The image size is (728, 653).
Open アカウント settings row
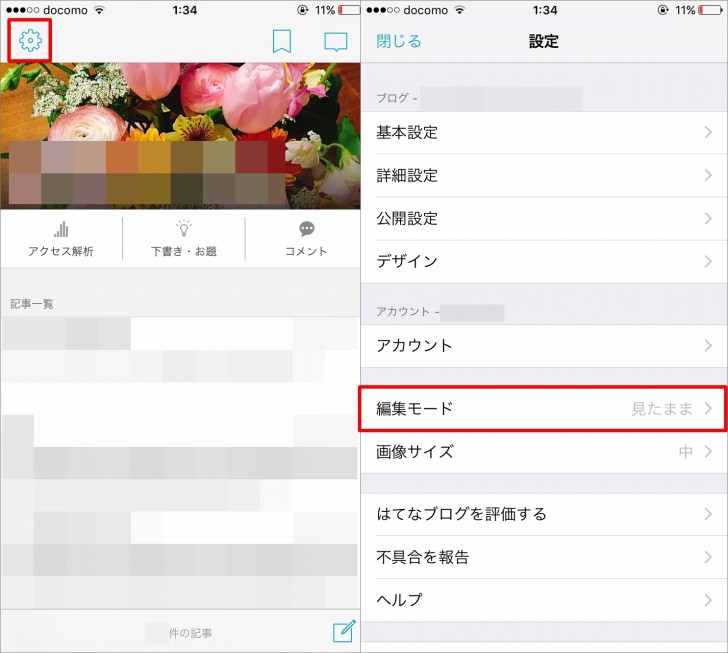pyautogui.click(x=543, y=345)
